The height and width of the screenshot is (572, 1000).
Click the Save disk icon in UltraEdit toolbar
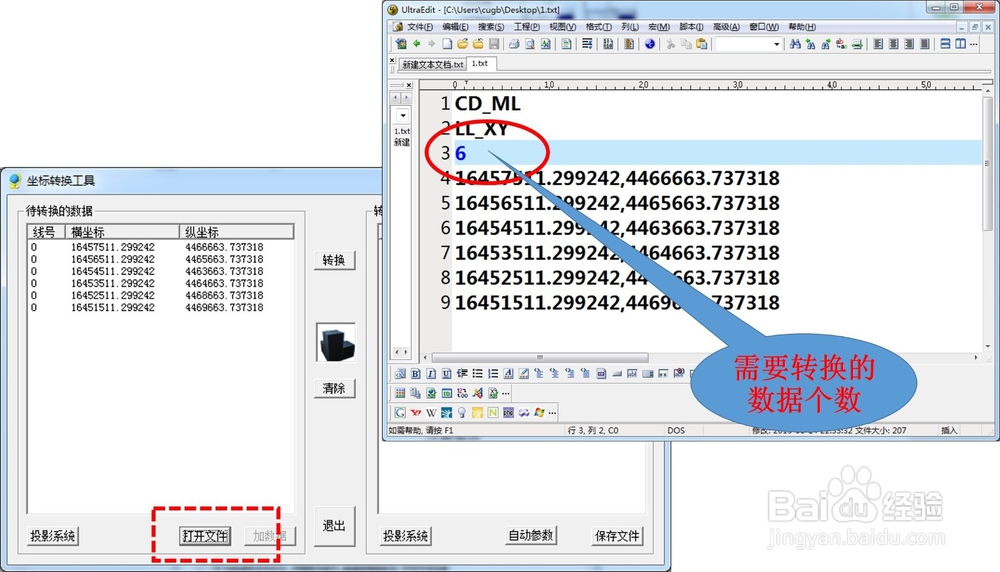pyautogui.click(x=494, y=44)
